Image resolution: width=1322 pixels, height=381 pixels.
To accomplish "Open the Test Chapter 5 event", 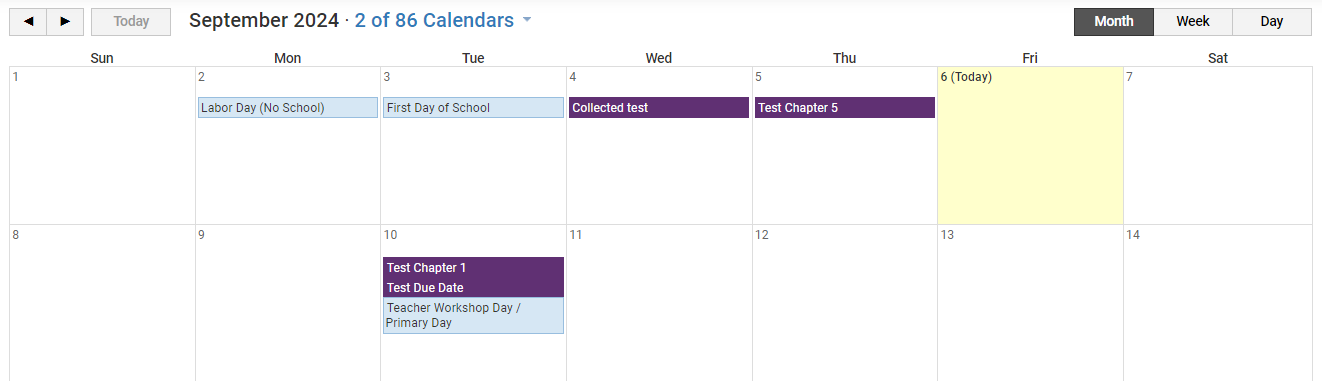I will pyautogui.click(x=844, y=108).
